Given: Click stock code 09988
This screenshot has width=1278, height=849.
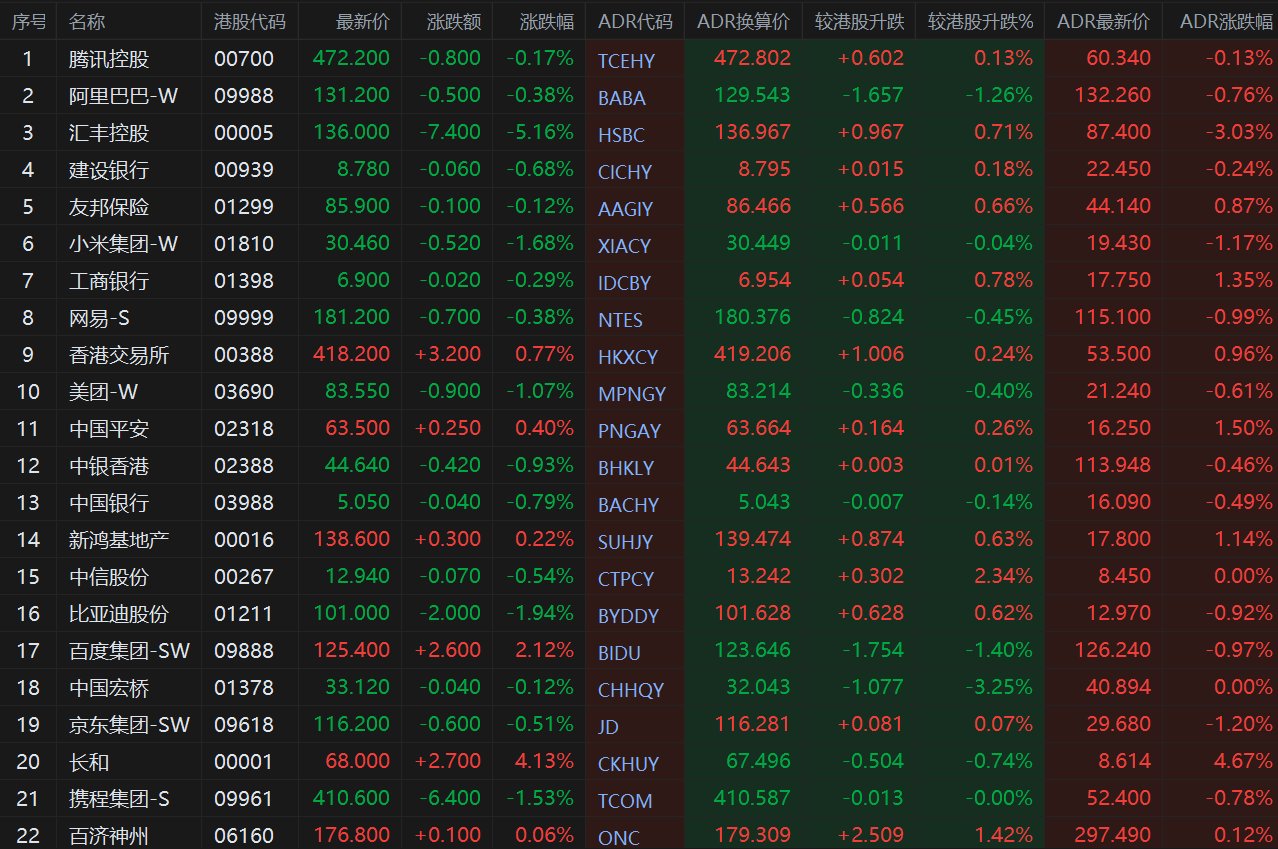Looking at the screenshot, I should (x=244, y=96).
